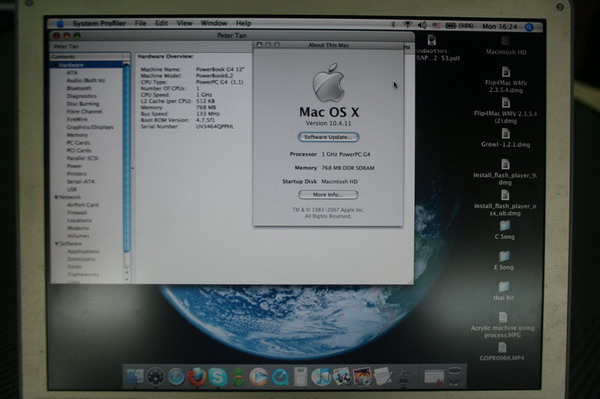Click the menu bar clock Mon 16:24

pos(499,26)
